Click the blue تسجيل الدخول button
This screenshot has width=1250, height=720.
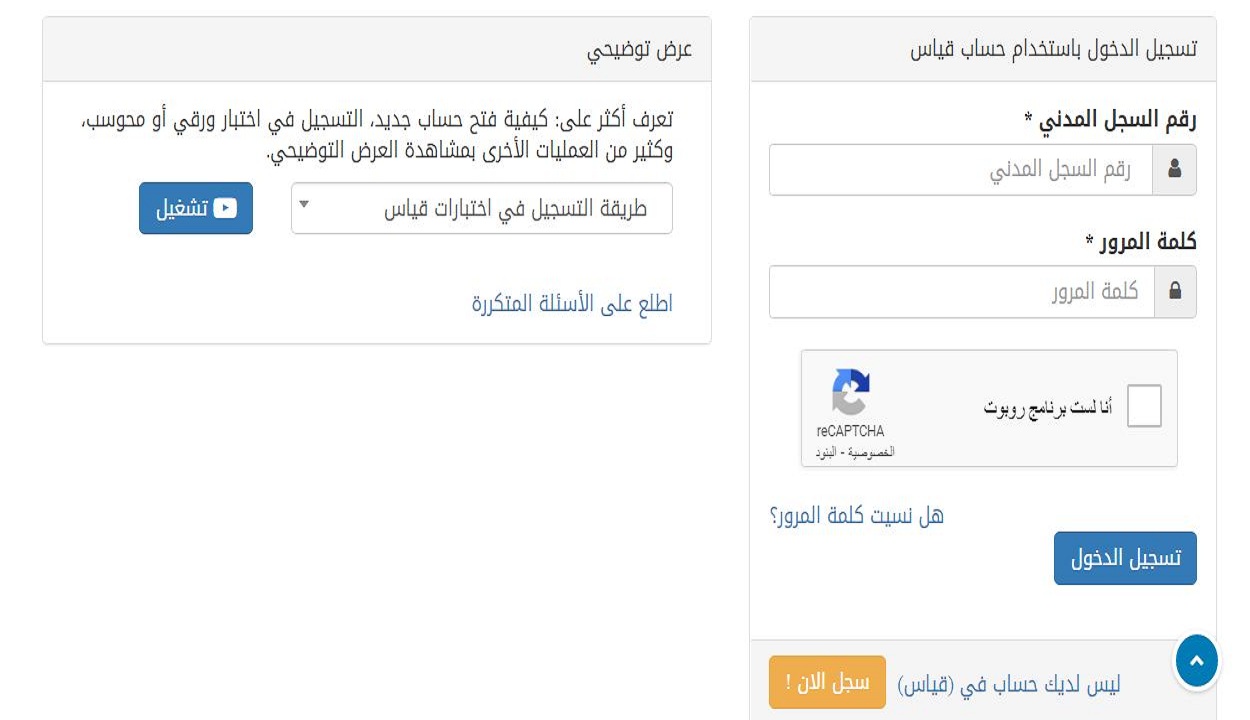tap(1125, 558)
